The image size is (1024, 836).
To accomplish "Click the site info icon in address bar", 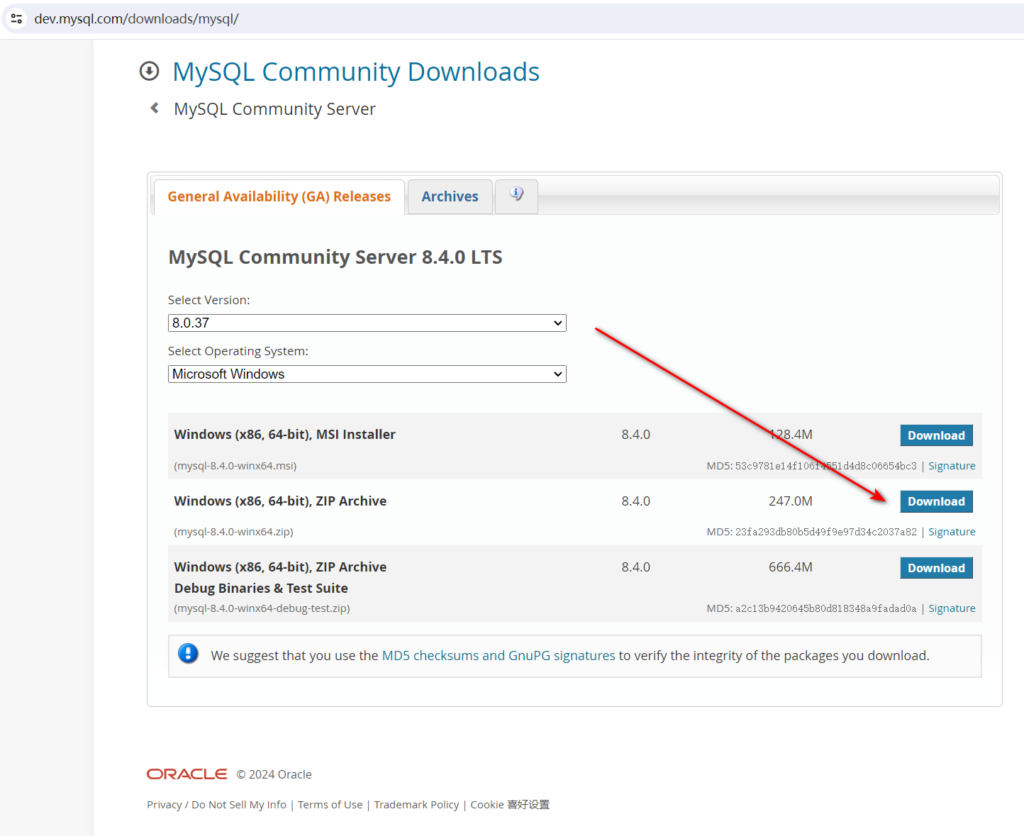I will point(16,19).
